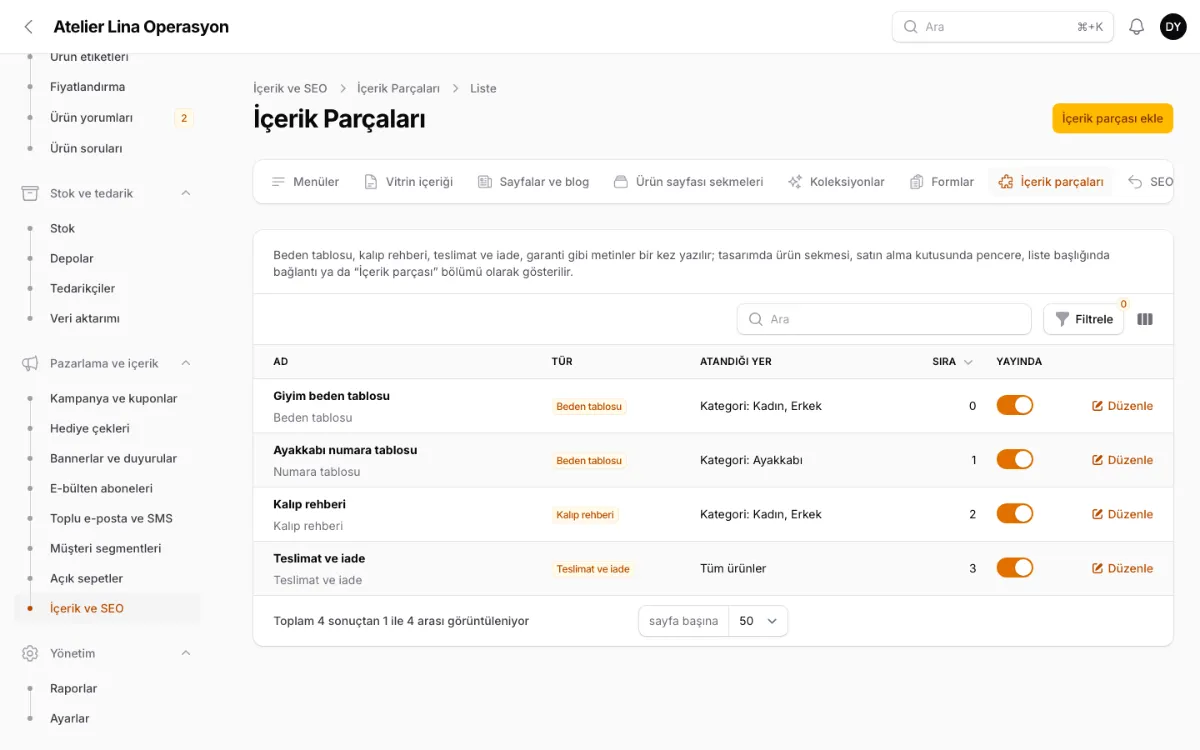Open the sayfa başına 50 dropdown
The height and width of the screenshot is (750, 1200).
[x=758, y=621]
